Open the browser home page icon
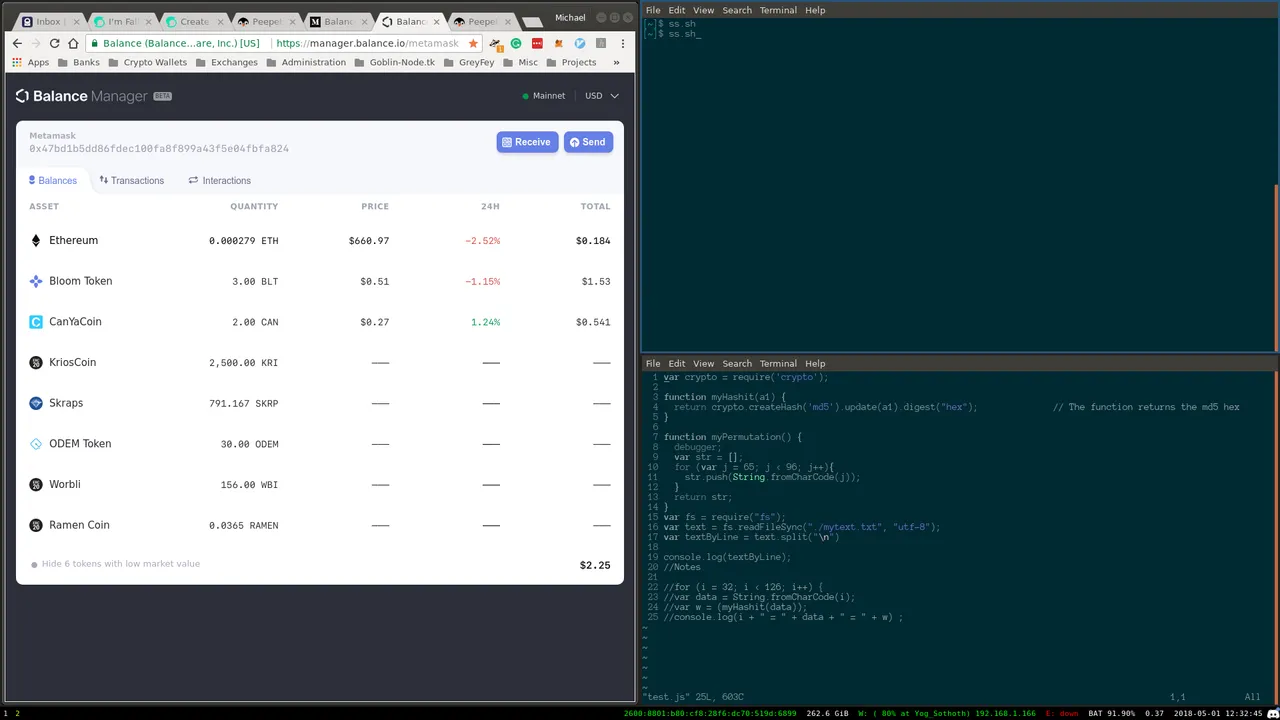Image resolution: width=1280 pixels, height=720 pixels. pos(73,43)
